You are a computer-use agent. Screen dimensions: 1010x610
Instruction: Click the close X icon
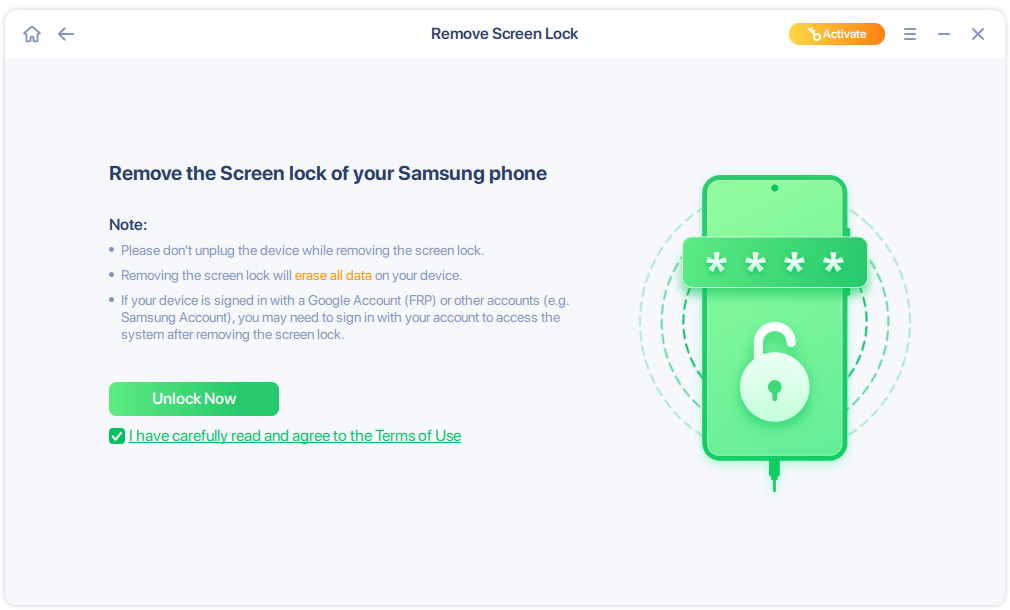977,33
